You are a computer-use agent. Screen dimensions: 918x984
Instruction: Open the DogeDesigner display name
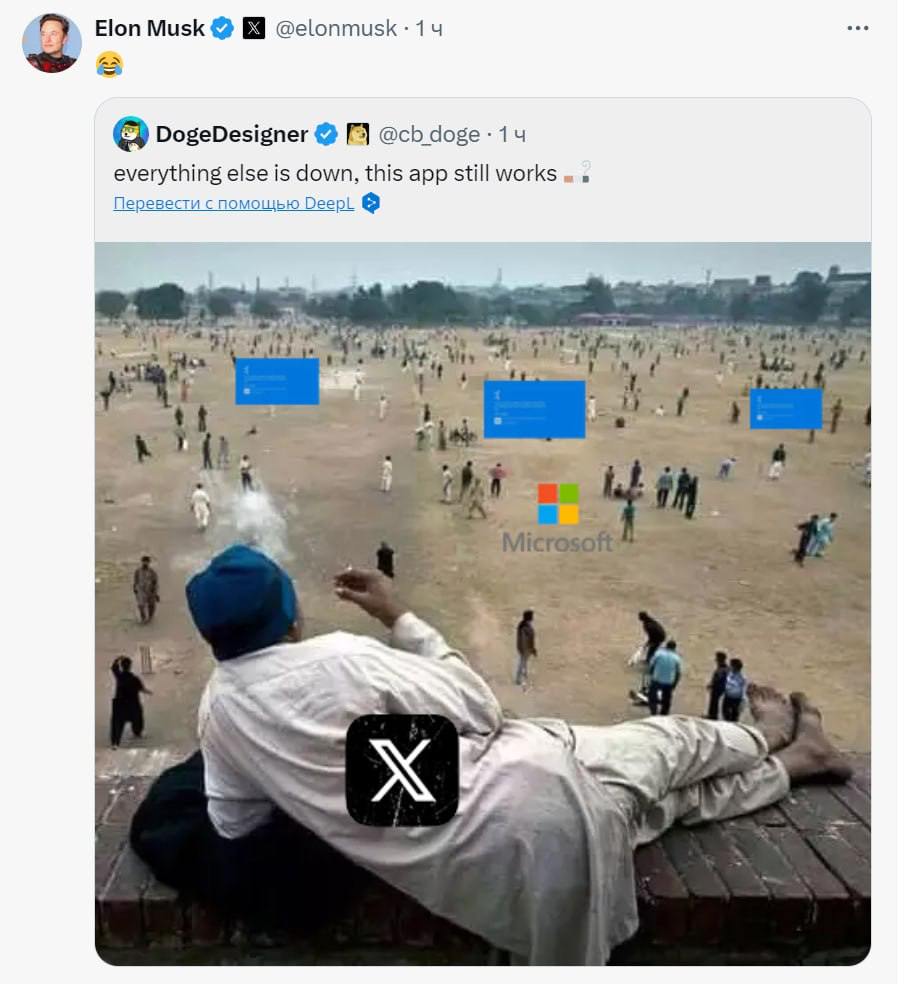[x=232, y=134]
